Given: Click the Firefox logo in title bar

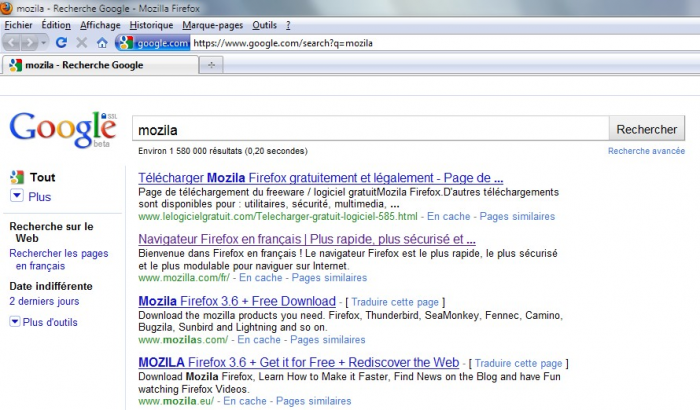Looking at the screenshot, I should [x=6, y=8].
